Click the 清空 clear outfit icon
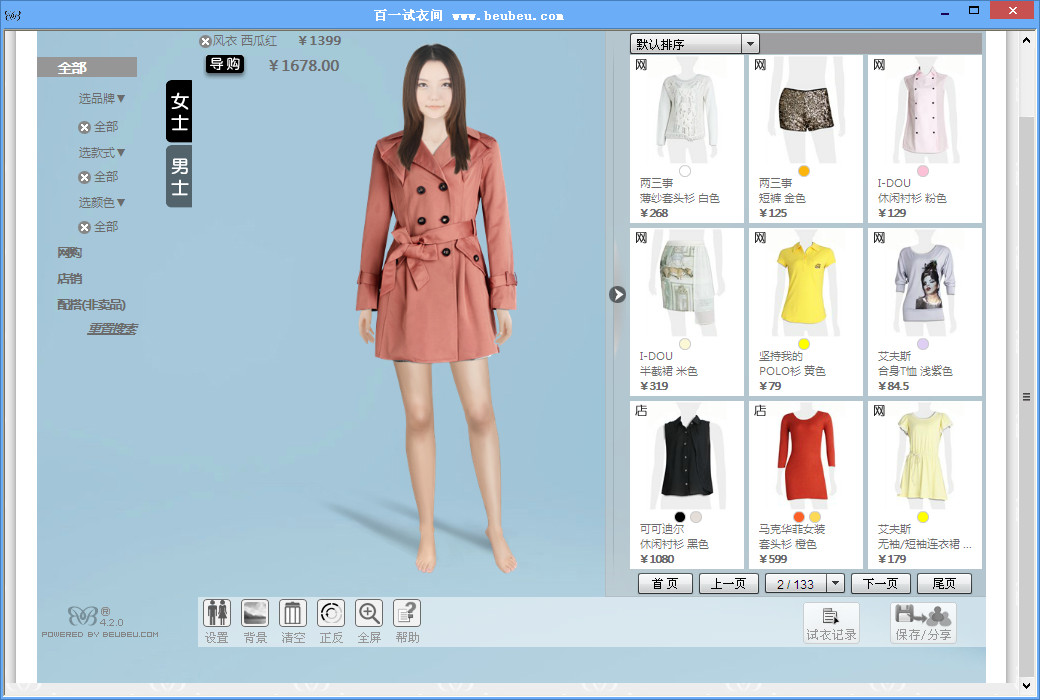This screenshot has width=1040, height=700. pyautogui.click(x=293, y=613)
